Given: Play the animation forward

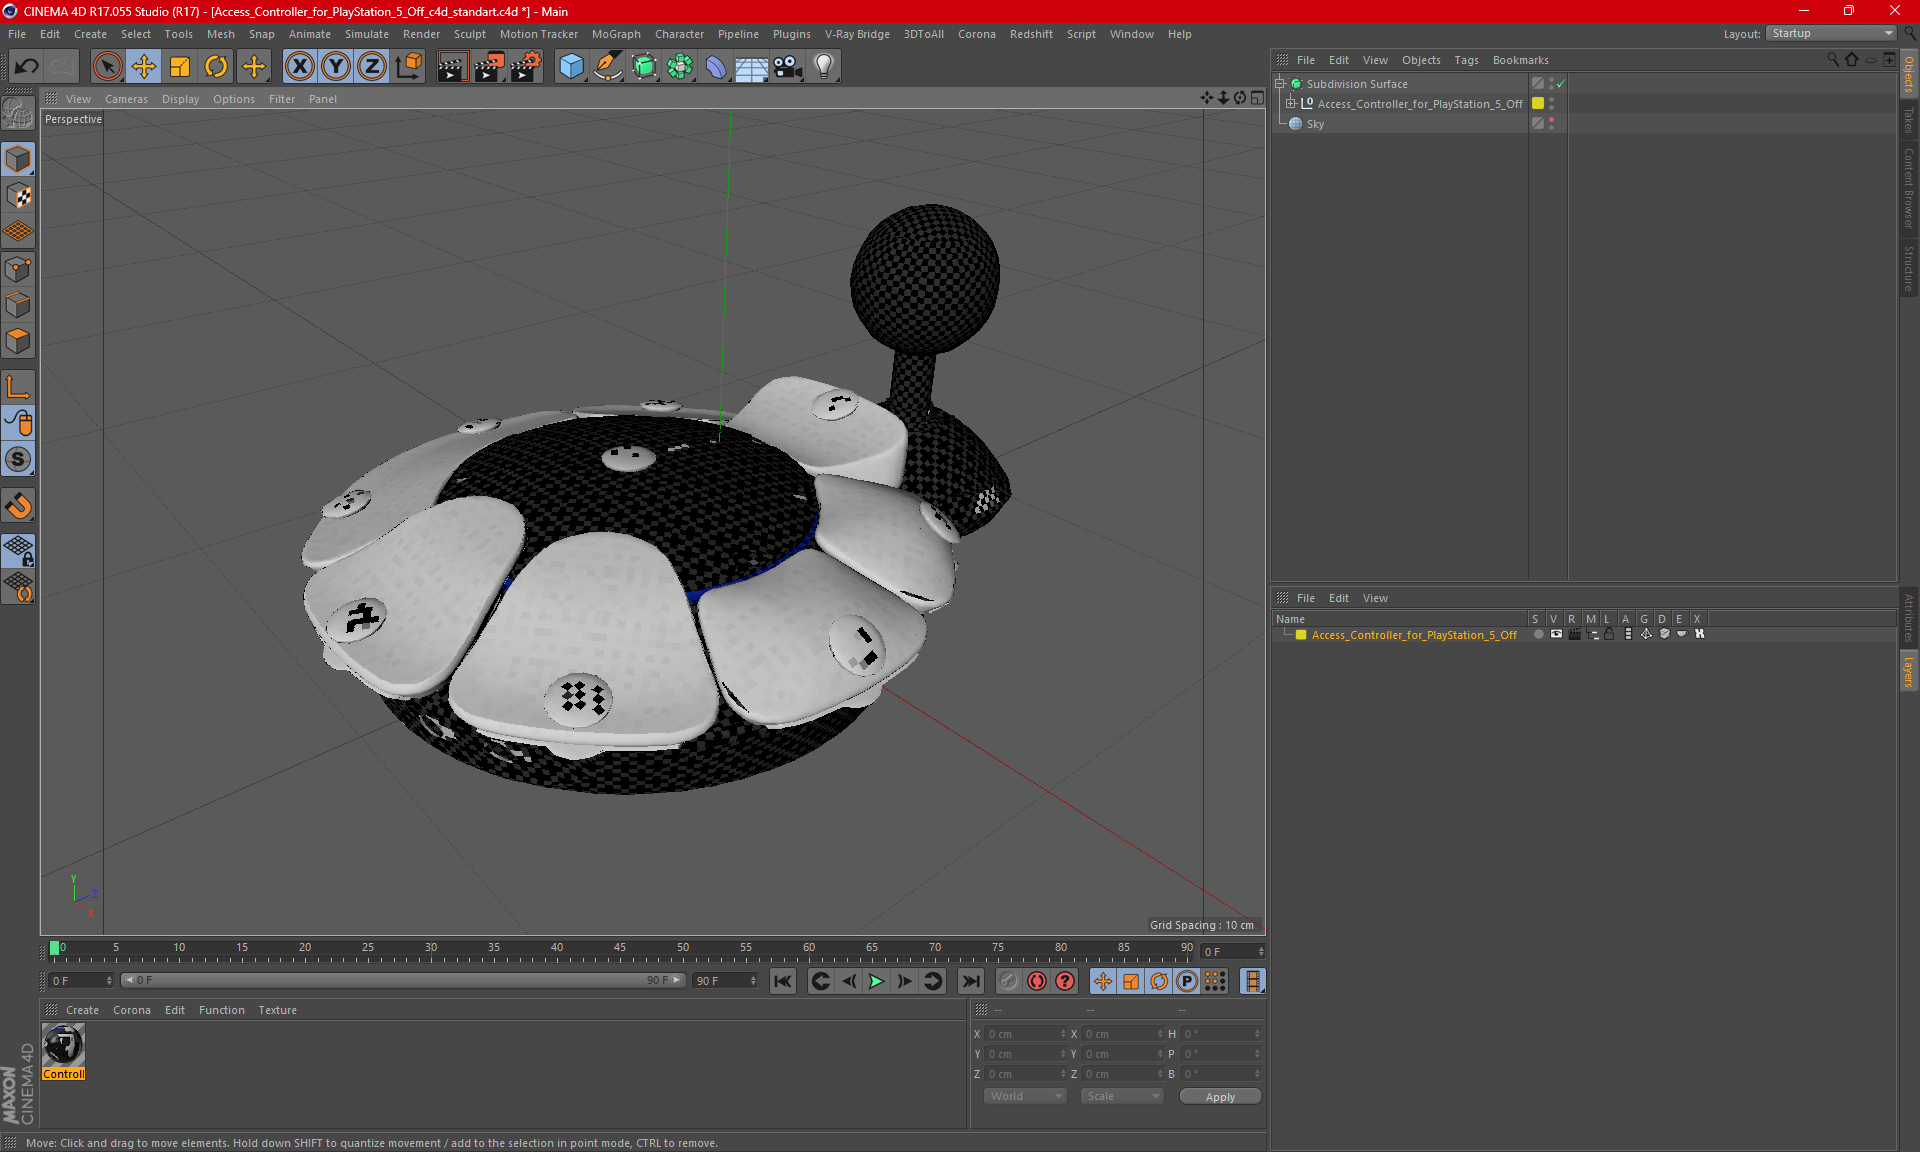Looking at the screenshot, I should click(876, 981).
